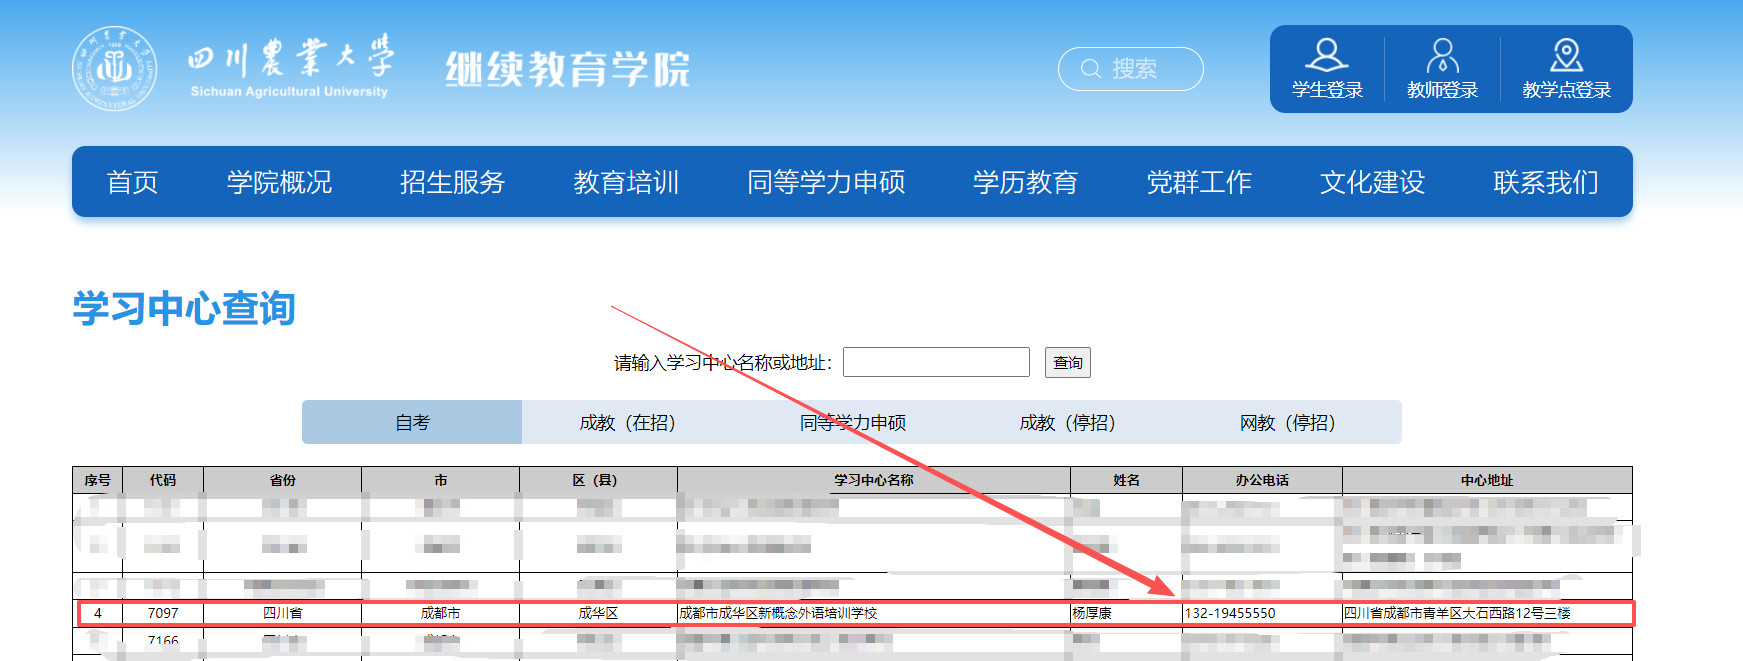Viewport: 1743px width, 661px height.
Task: Select the 网教（停招） tab
Action: click(1287, 423)
